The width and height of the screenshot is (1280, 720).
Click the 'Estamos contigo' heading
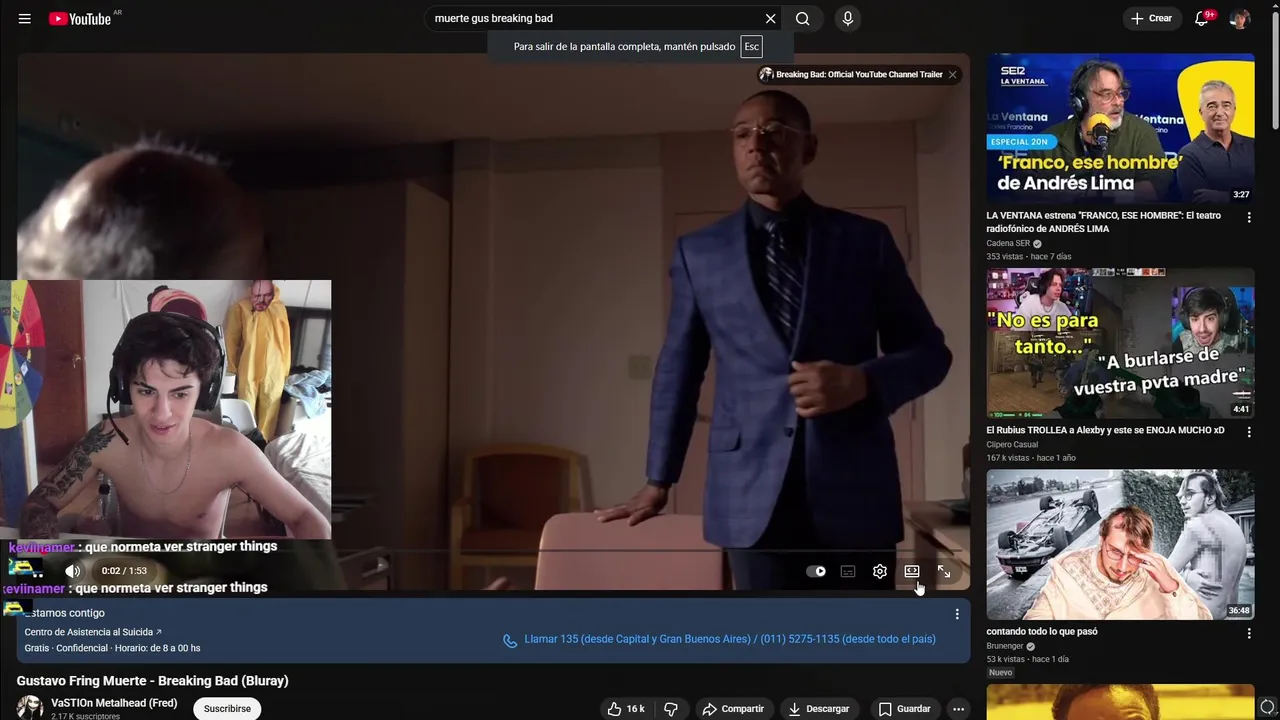click(65, 613)
